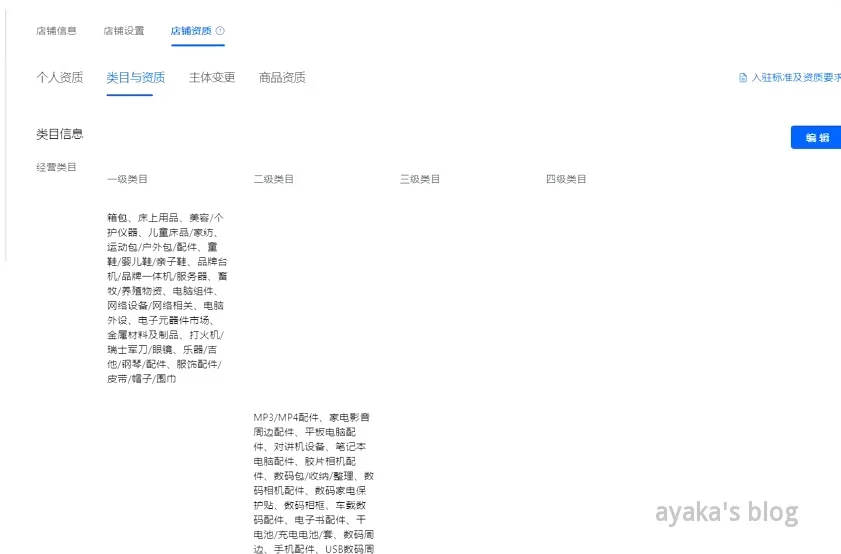Image resolution: width=841 pixels, height=554 pixels.
Task: Switch to the 商品资质 sub-tab
Action: point(282,78)
